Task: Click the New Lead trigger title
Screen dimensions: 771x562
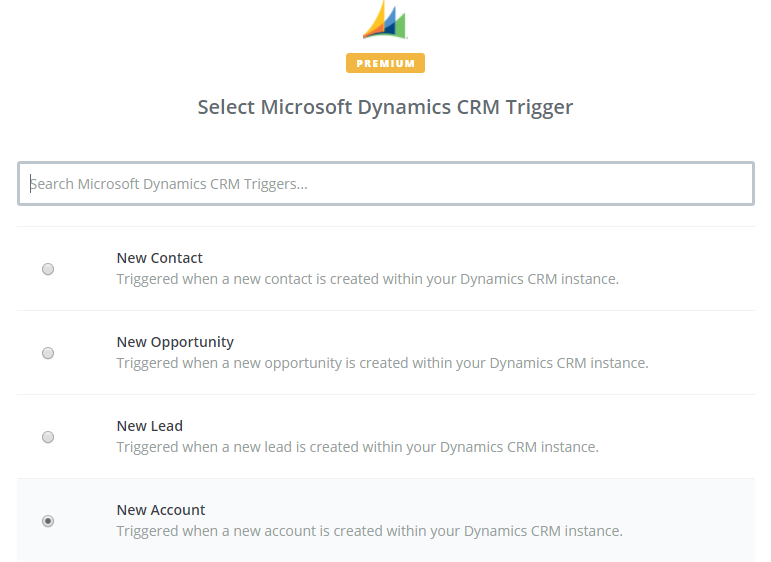Action: [x=149, y=426]
